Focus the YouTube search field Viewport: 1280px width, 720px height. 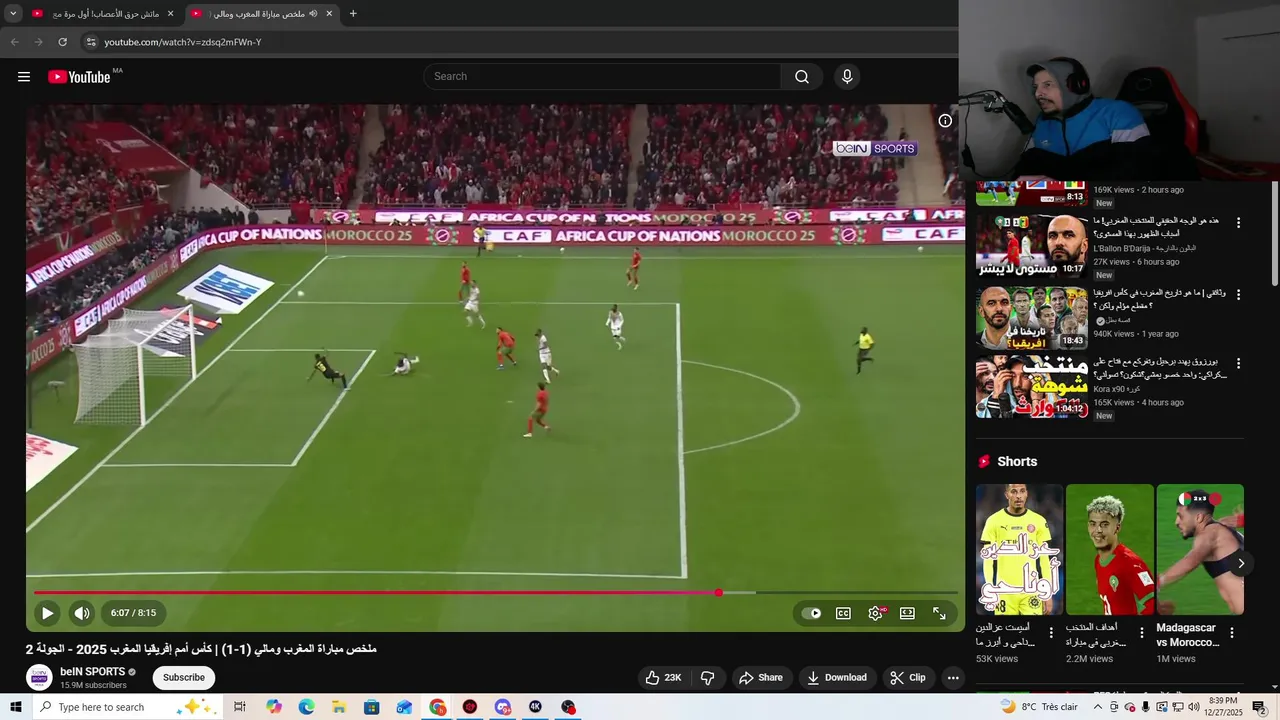coord(602,77)
